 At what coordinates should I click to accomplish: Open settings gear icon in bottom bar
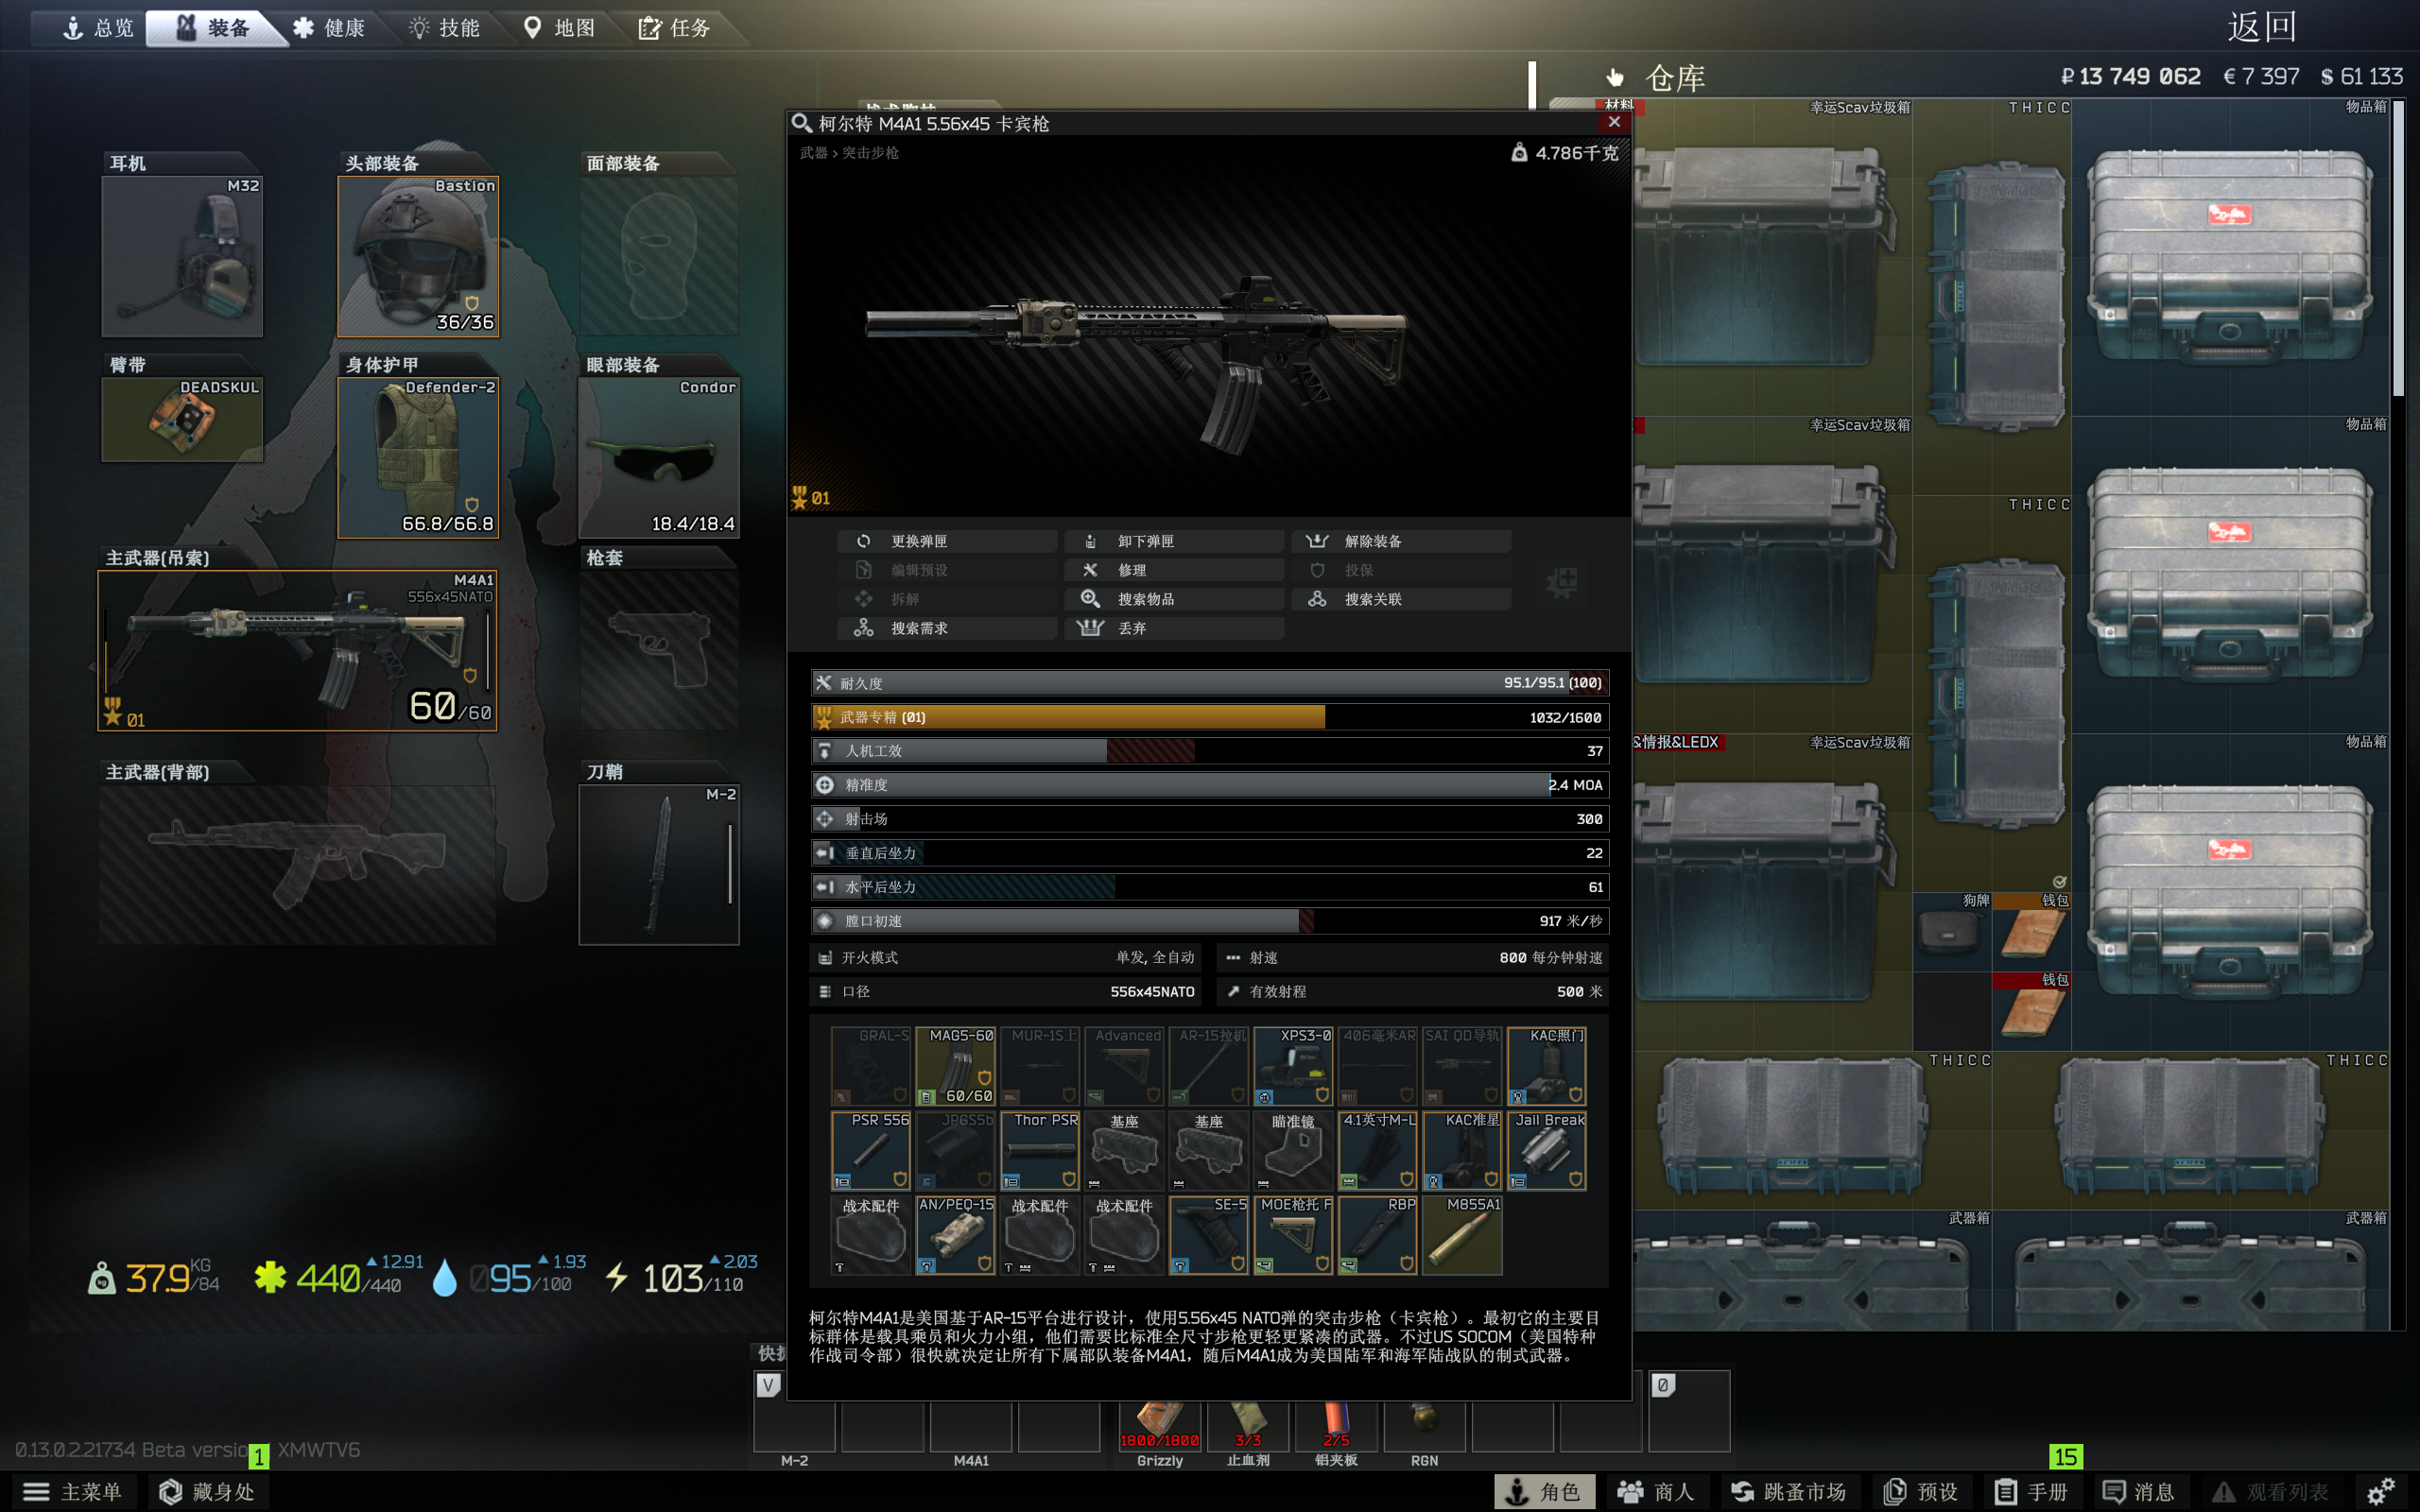tap(2382, 1491)
